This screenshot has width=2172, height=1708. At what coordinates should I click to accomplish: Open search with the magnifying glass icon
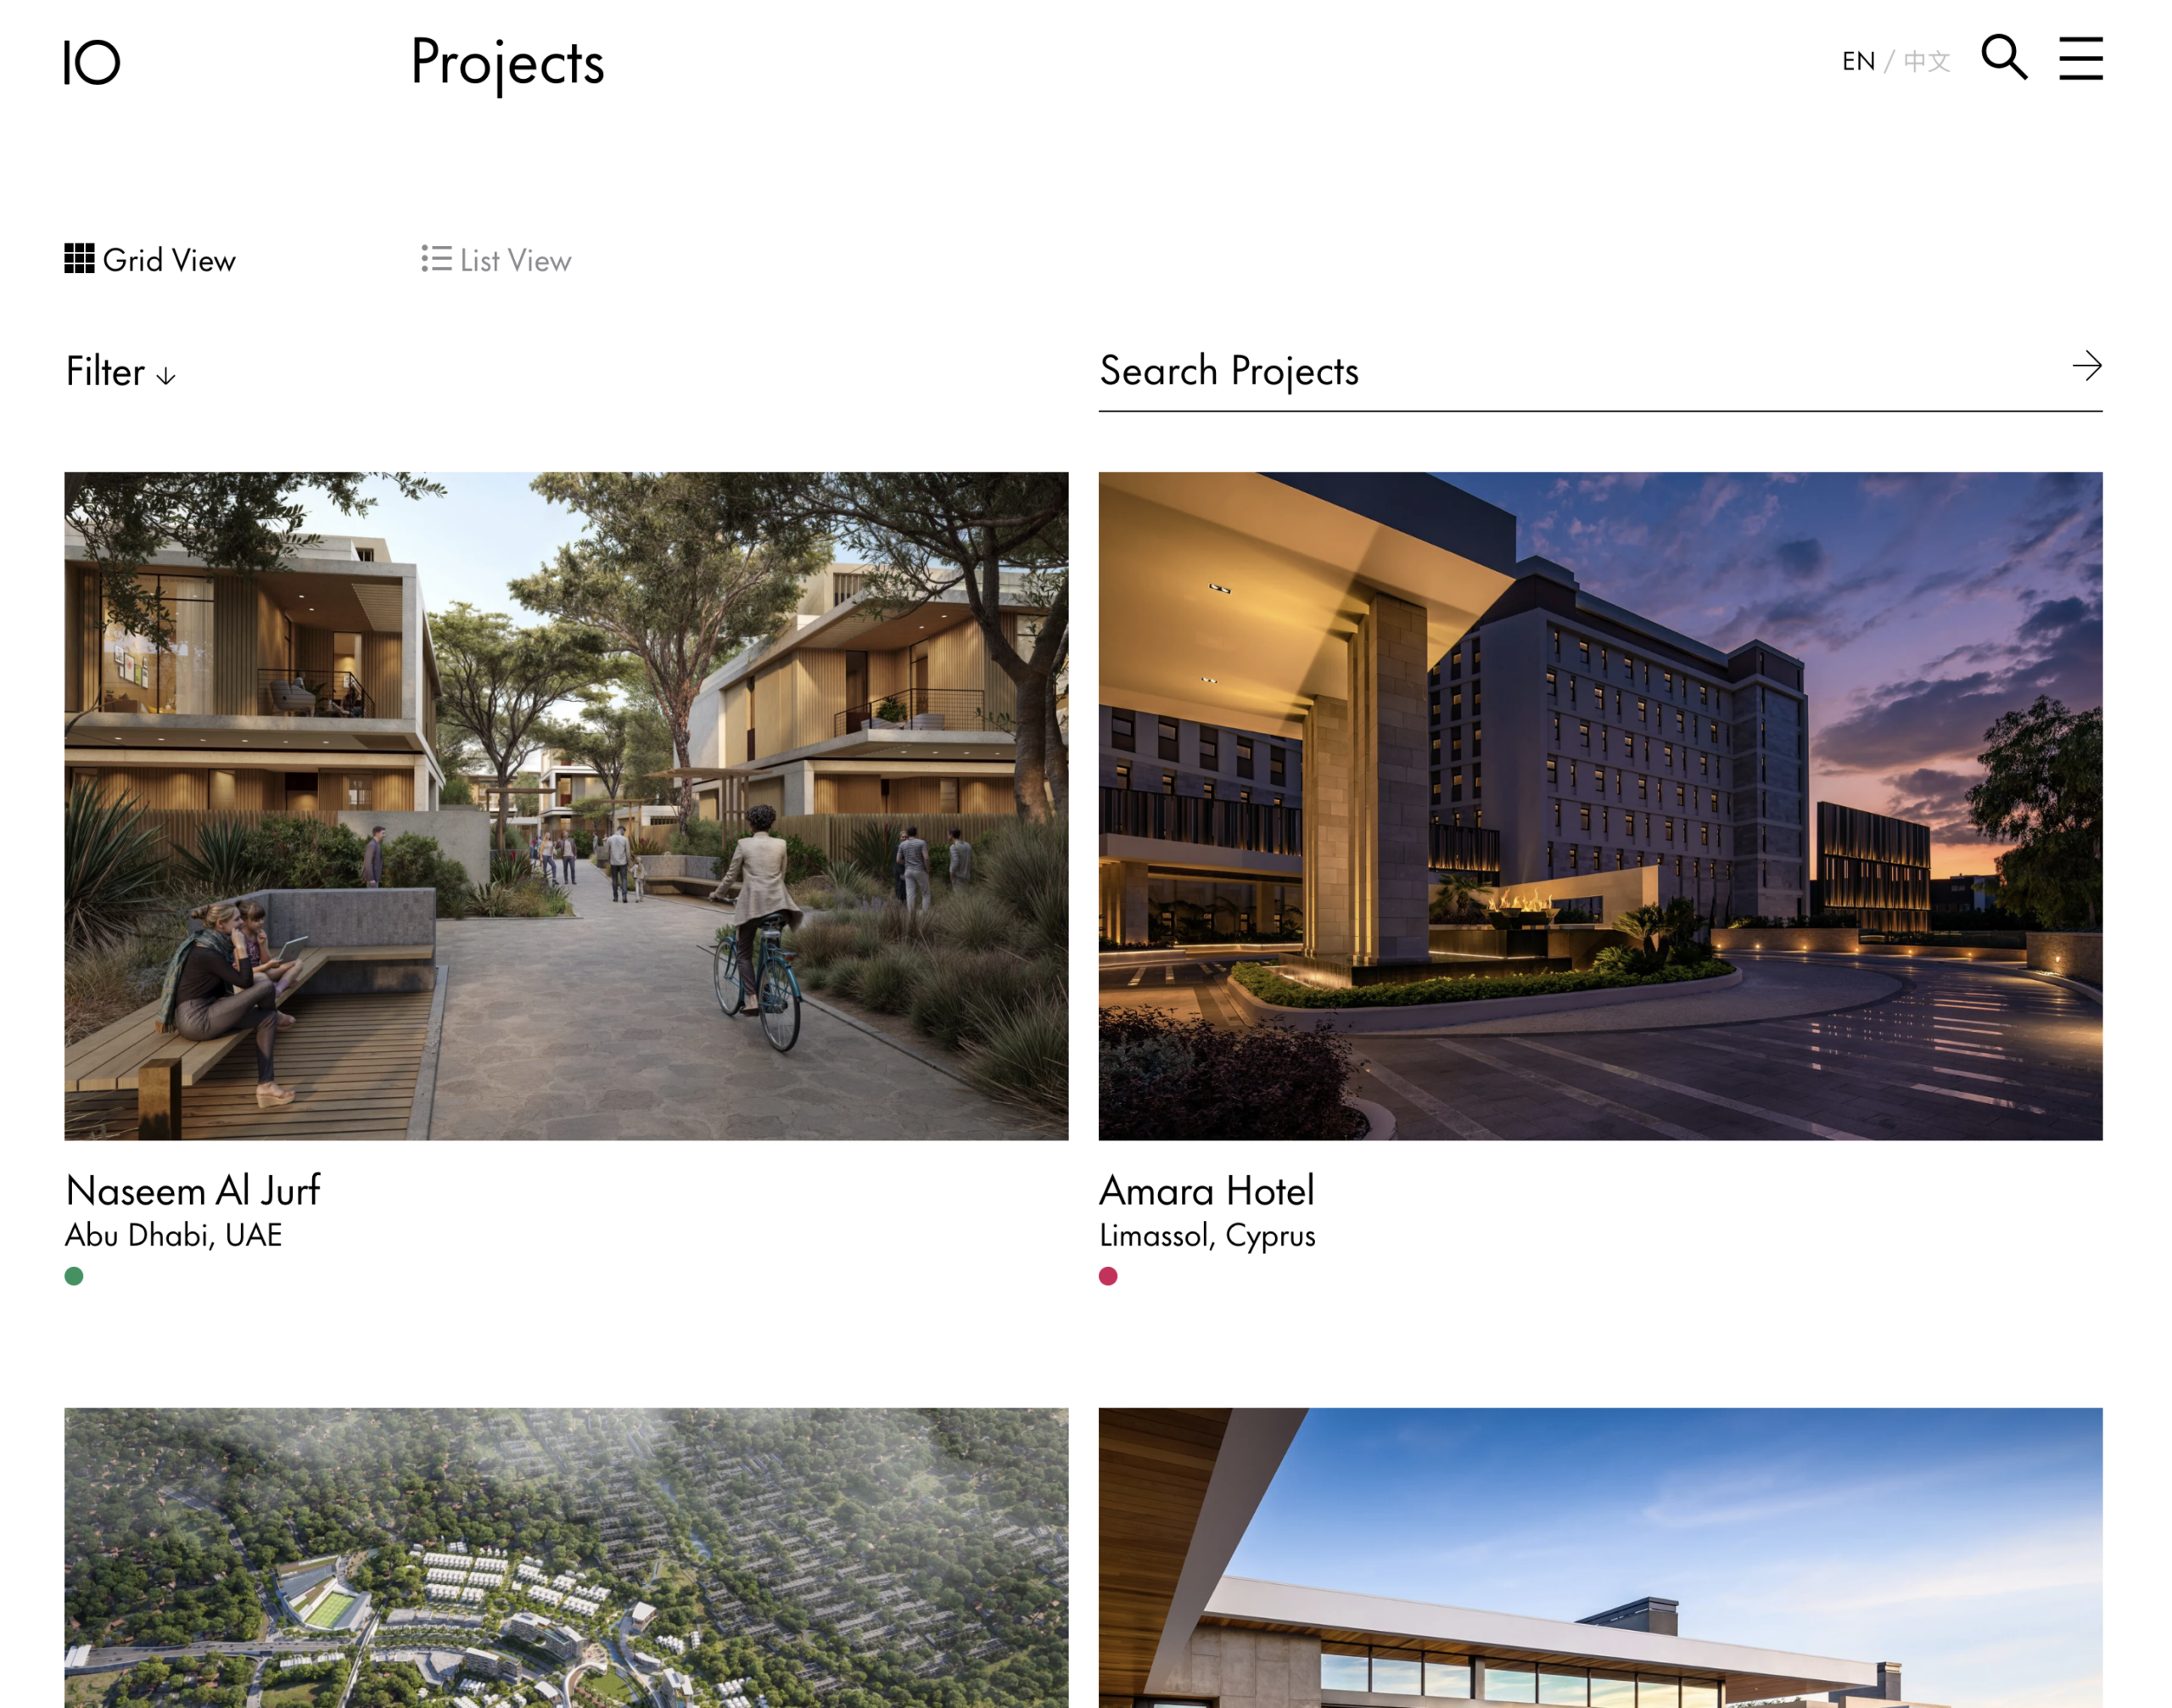click(2004, 57)
